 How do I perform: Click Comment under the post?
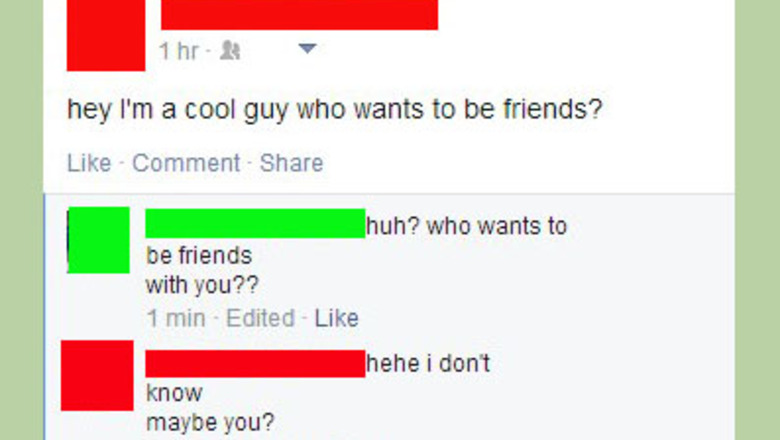click(186, 163)
